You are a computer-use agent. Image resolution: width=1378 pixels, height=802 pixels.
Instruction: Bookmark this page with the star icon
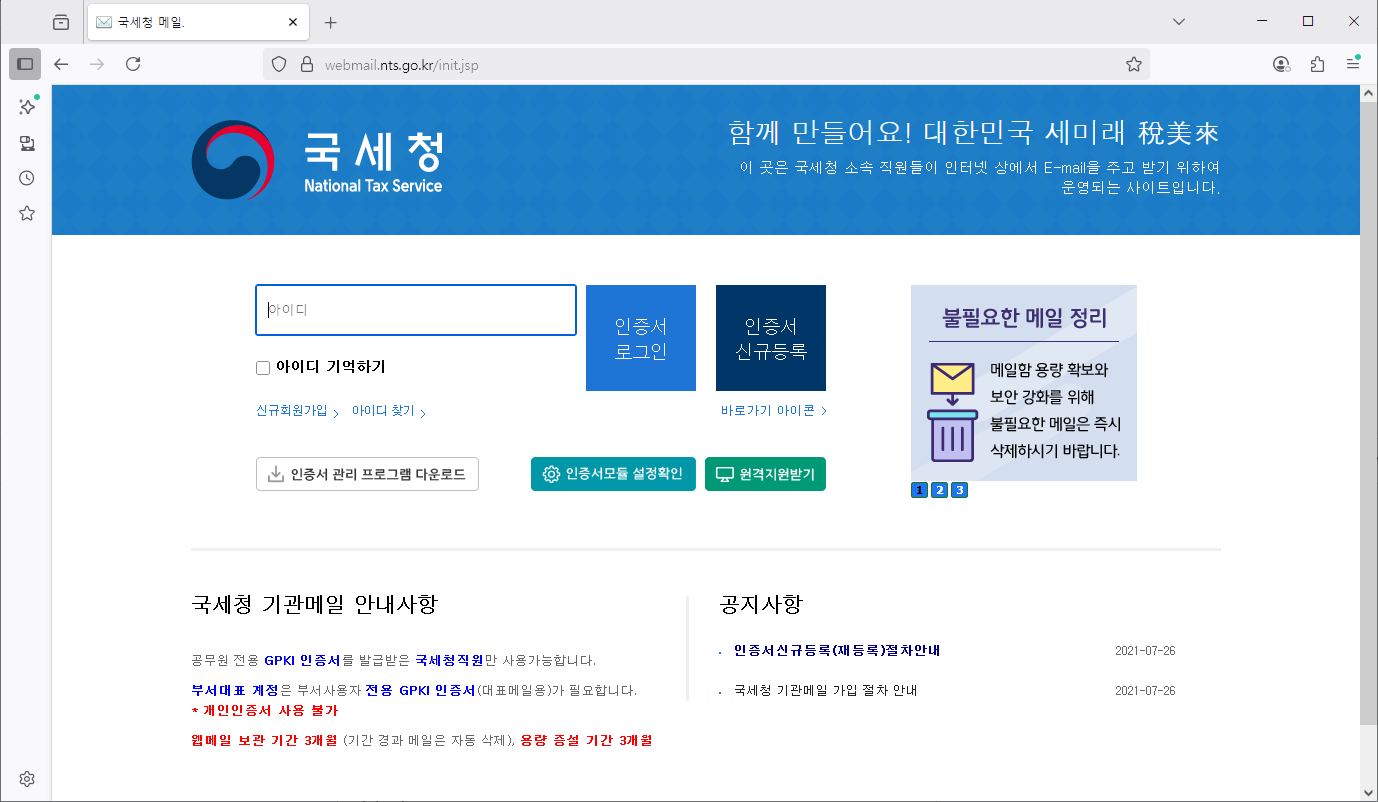click(x=1133, y=64)
